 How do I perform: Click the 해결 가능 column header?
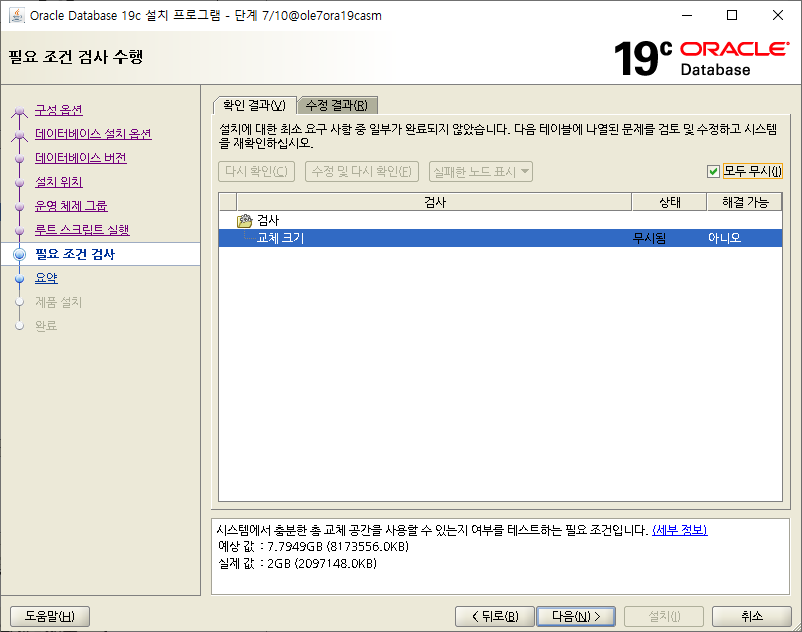(x=745, y=202)
